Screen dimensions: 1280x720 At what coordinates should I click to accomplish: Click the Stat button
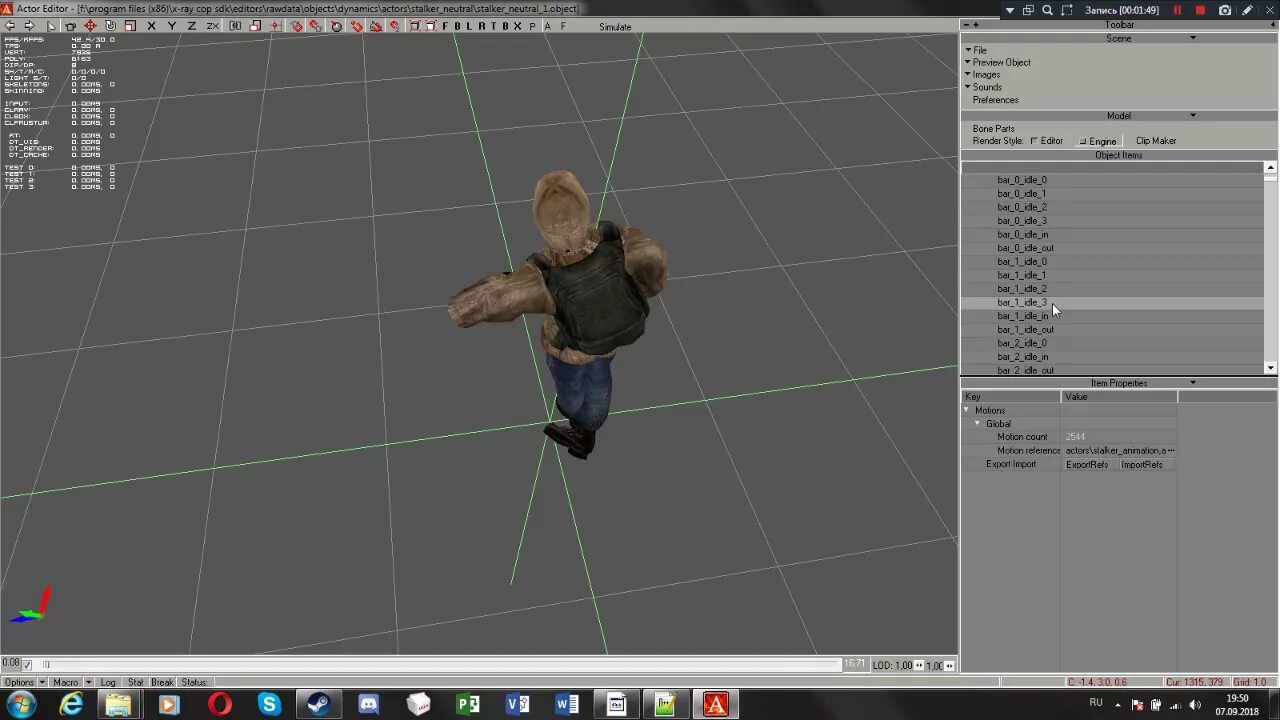(135, 682)
